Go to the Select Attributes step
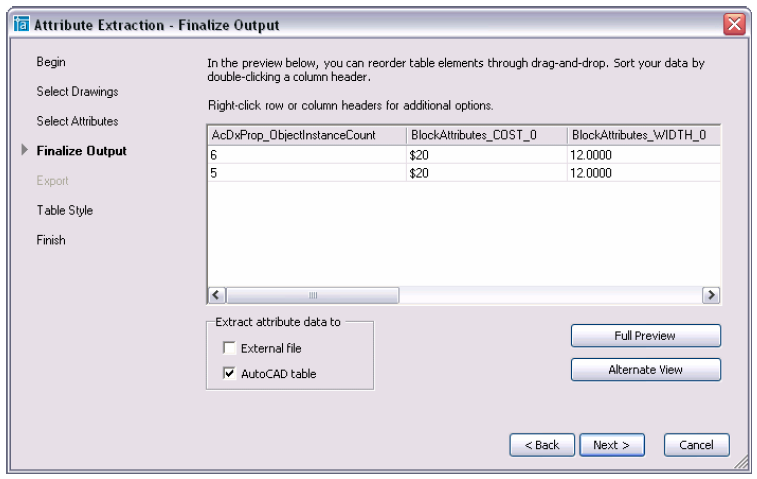 pos(77,121)
